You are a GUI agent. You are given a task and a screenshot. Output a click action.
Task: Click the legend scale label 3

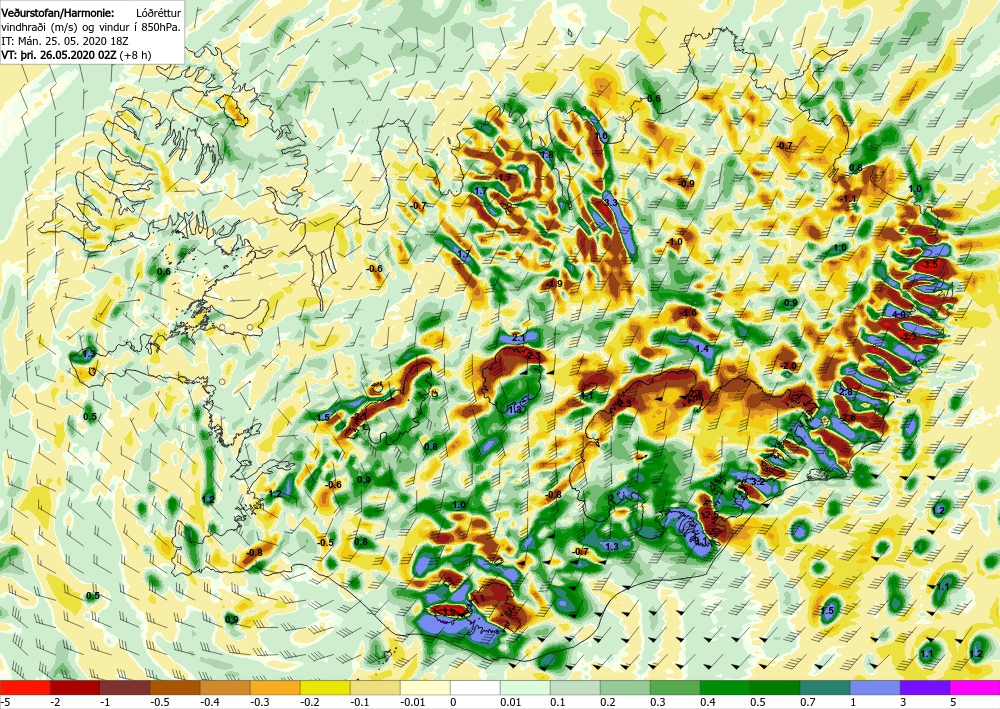tap(903, 702)
